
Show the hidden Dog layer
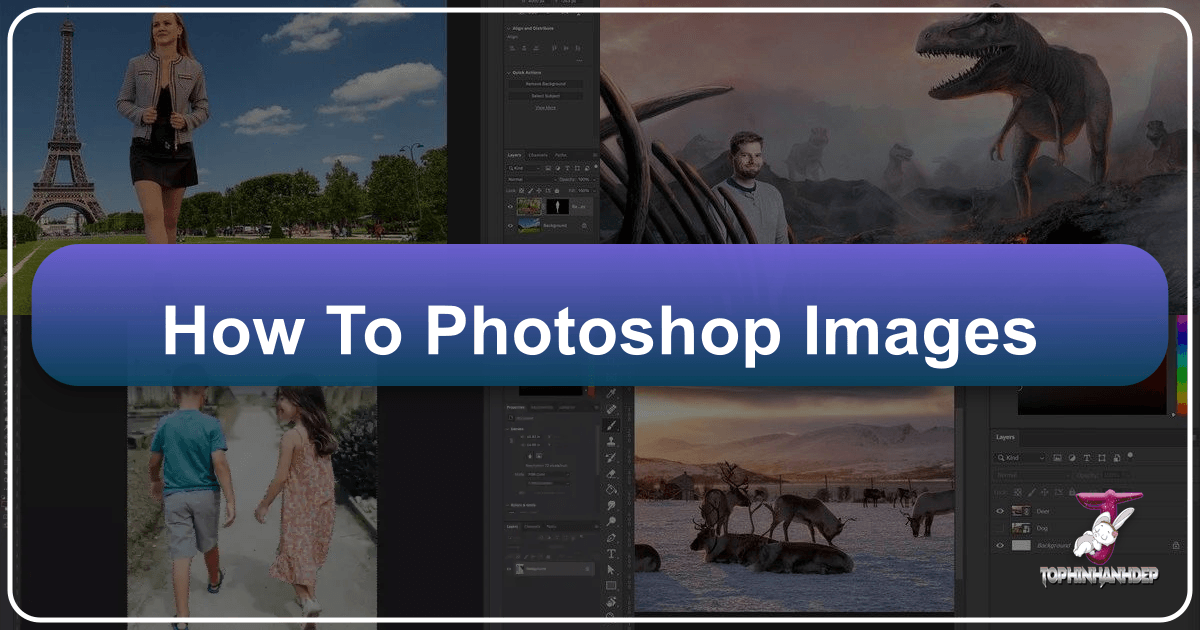pos(999,528)
